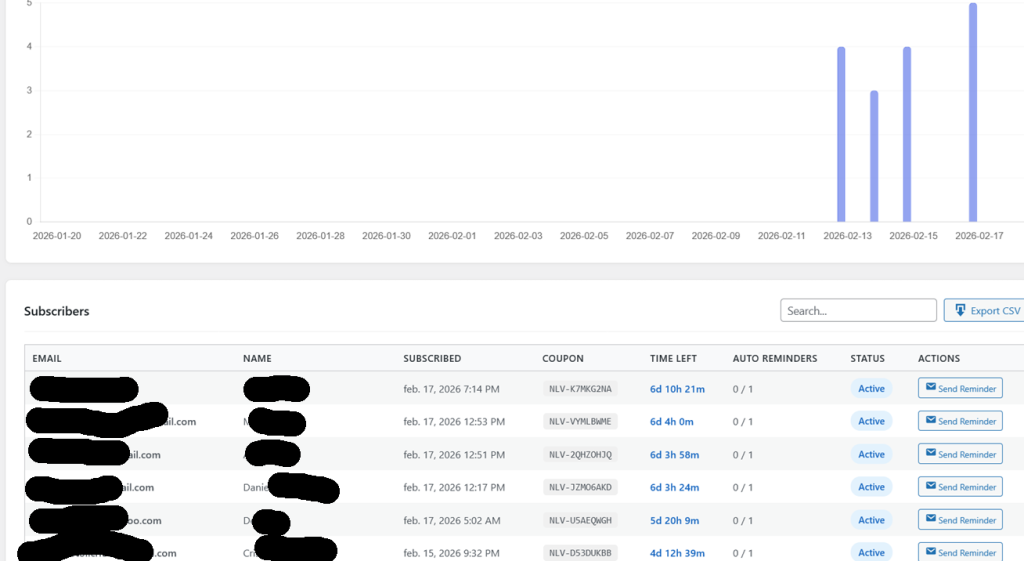This screenshot has width=1024, height=561.
Task: Select the 6d 10h 21m time left link
Action: pyautogui.click(x=677, y=389)
